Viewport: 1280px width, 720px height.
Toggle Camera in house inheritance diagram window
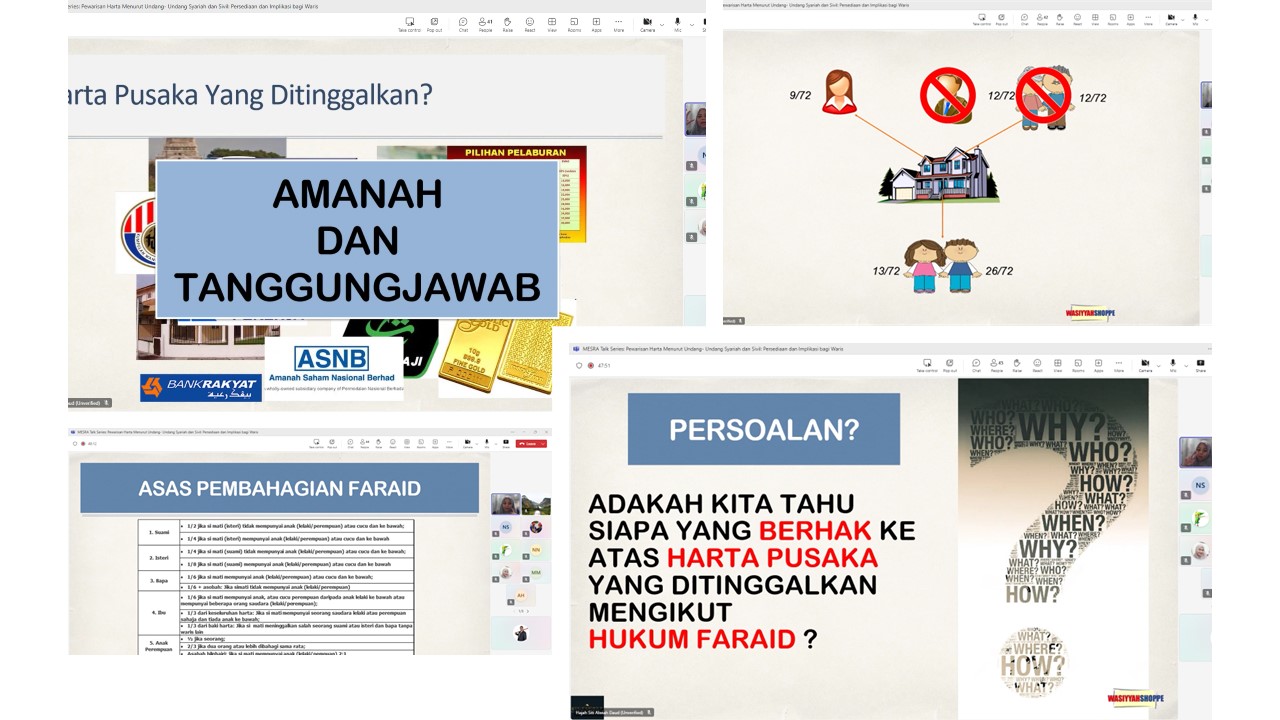click(1171, 19)
